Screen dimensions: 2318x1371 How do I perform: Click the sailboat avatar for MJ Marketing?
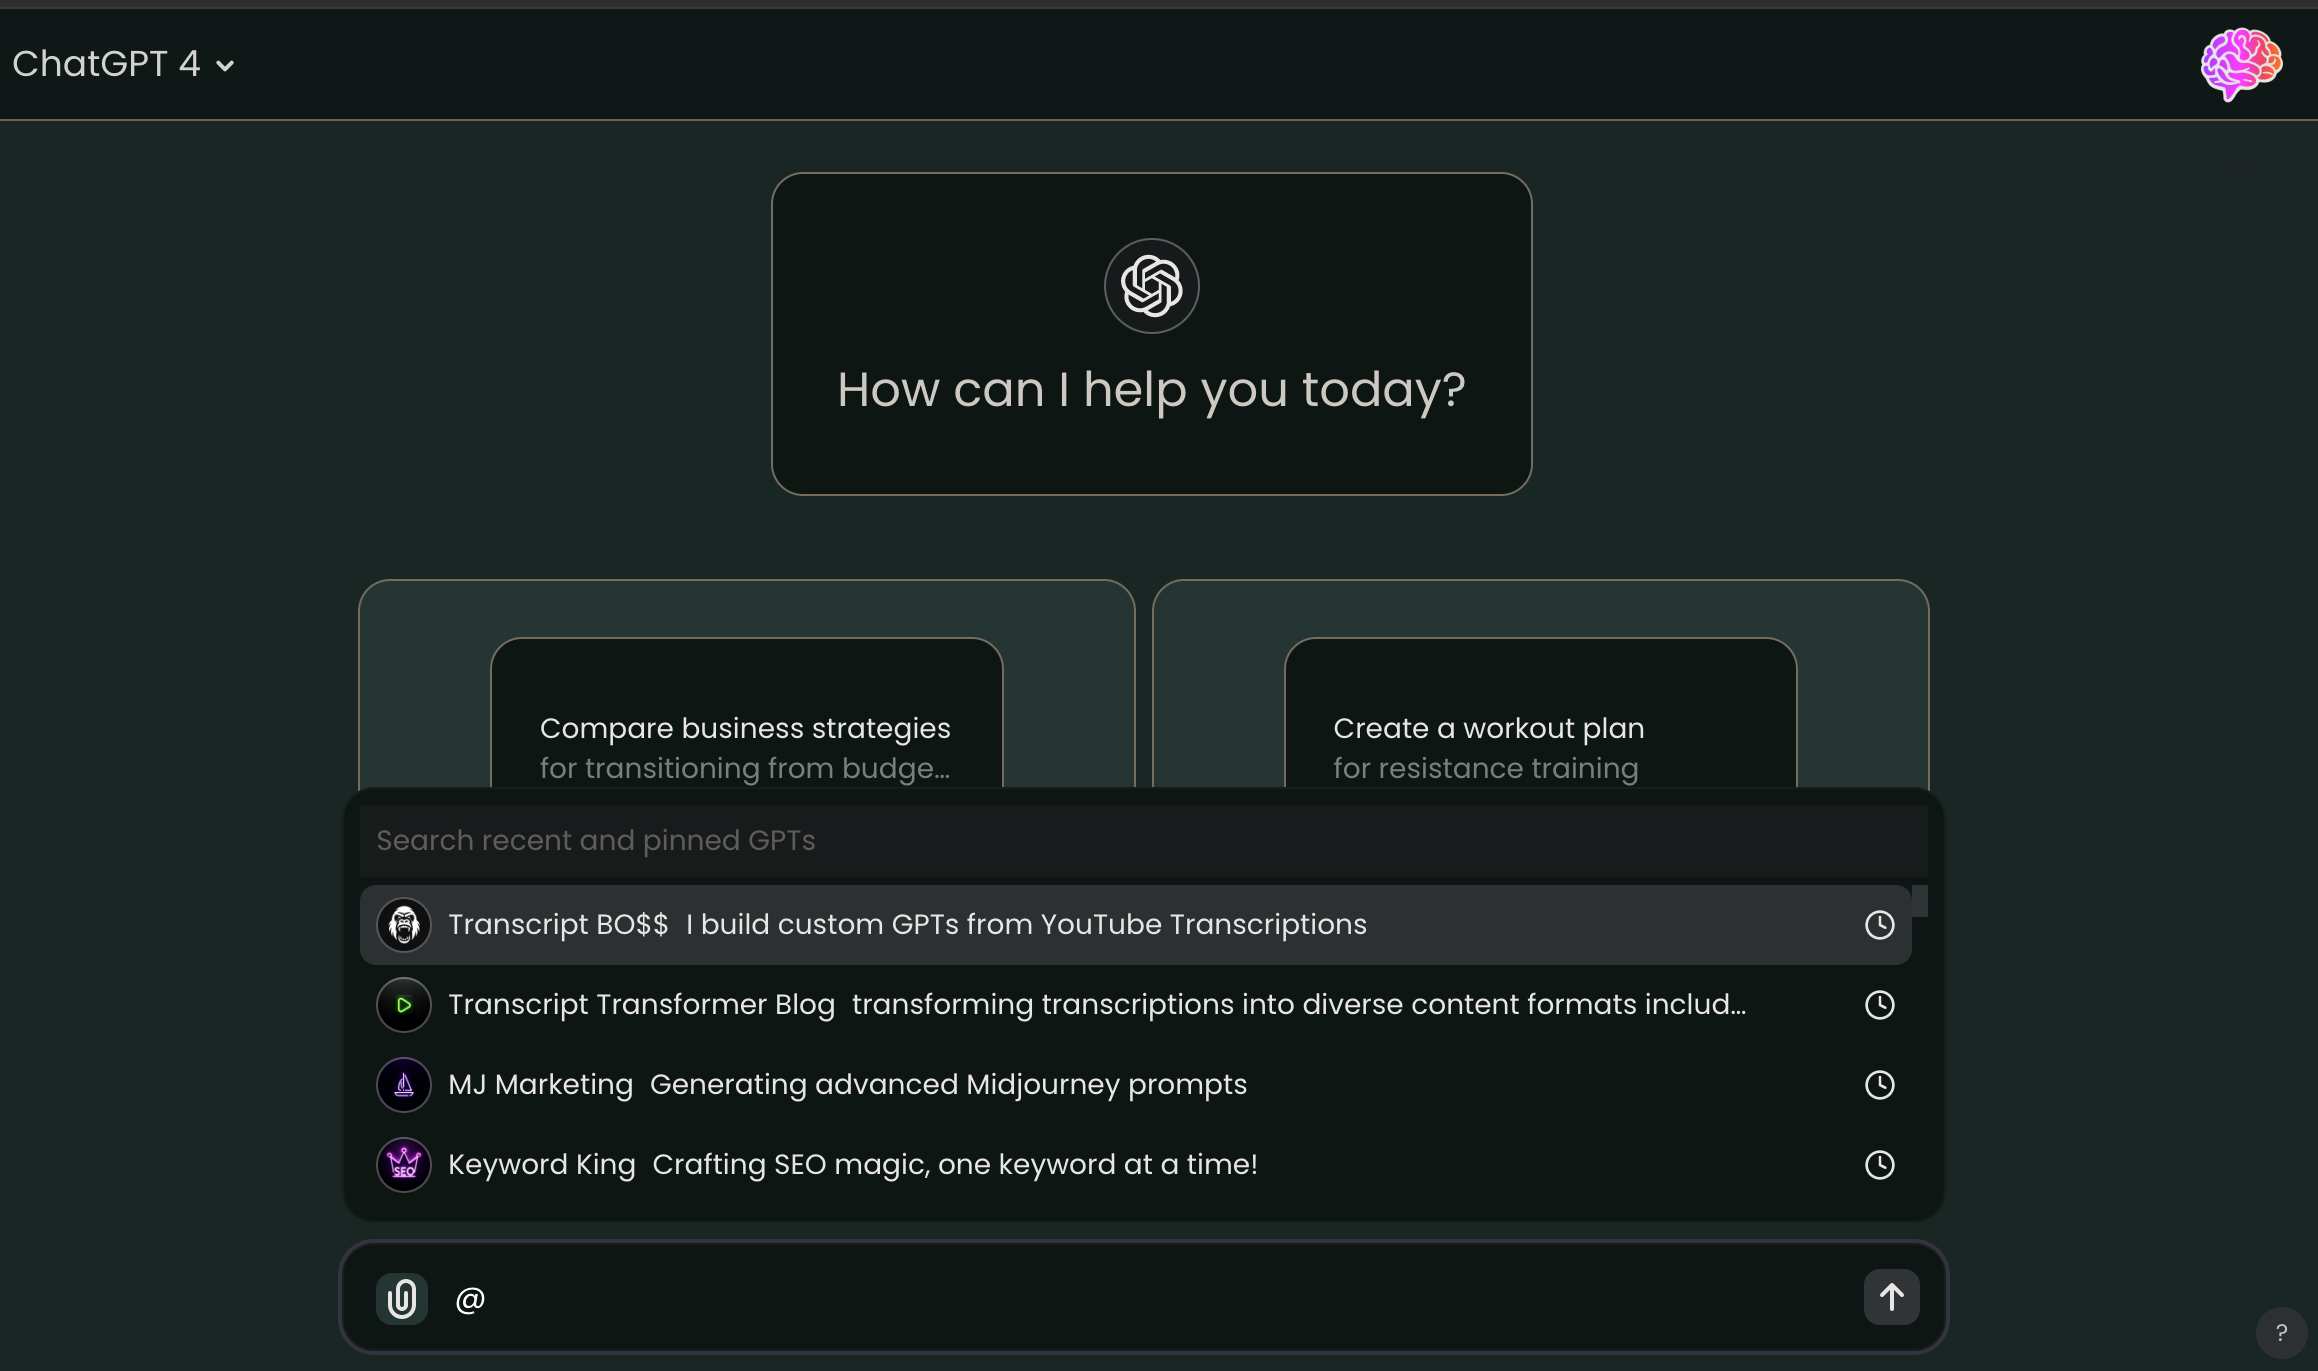tap(404, 1084)
